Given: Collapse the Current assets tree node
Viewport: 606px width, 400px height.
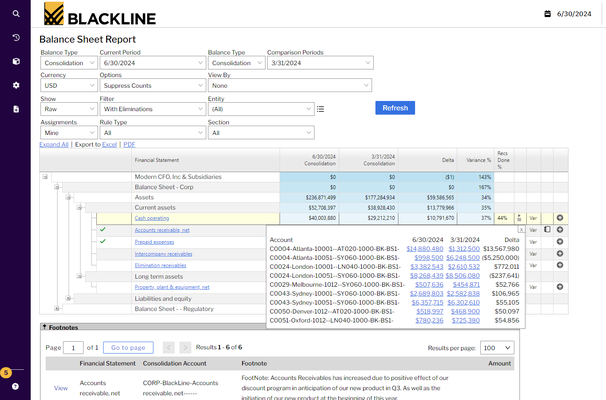Looking at the screenshot, I should (x=79, y=207).
